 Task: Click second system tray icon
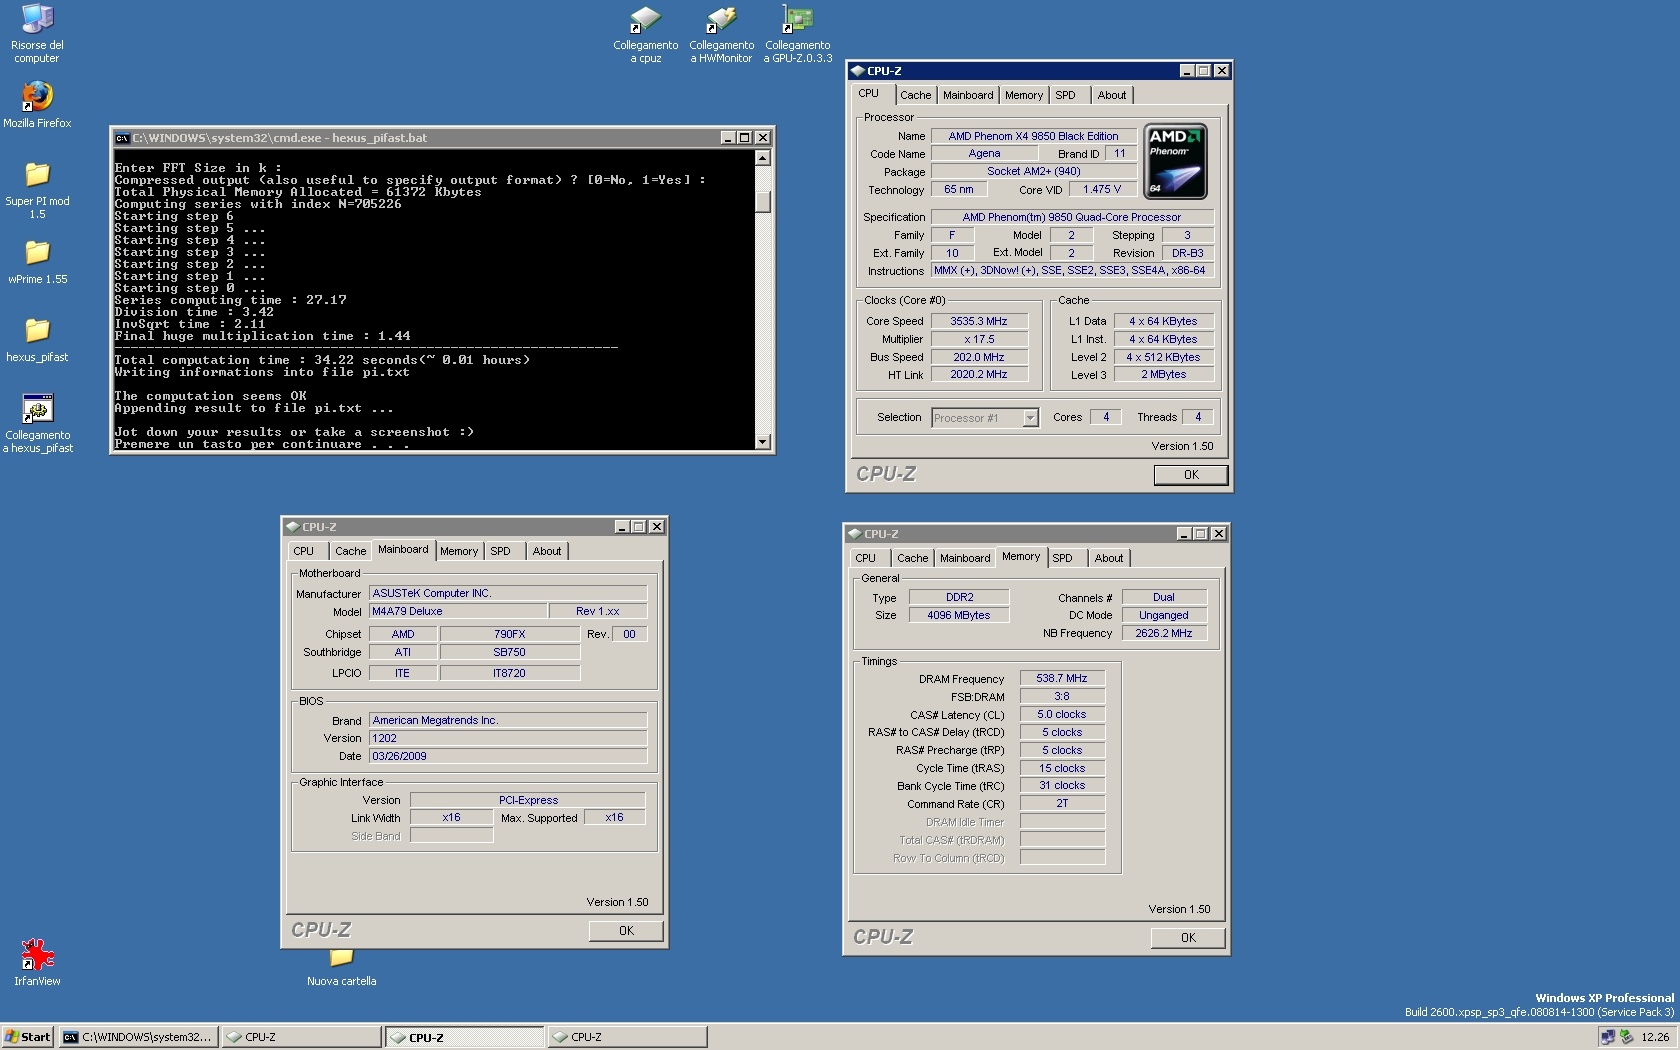pyautogui.click(x=1626, y=1037)
